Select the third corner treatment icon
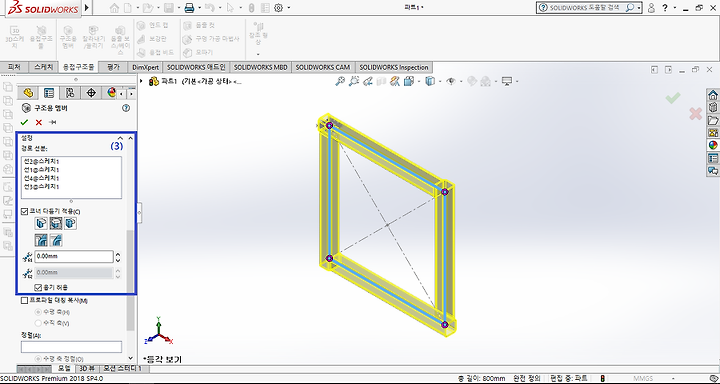 point(70,224)
